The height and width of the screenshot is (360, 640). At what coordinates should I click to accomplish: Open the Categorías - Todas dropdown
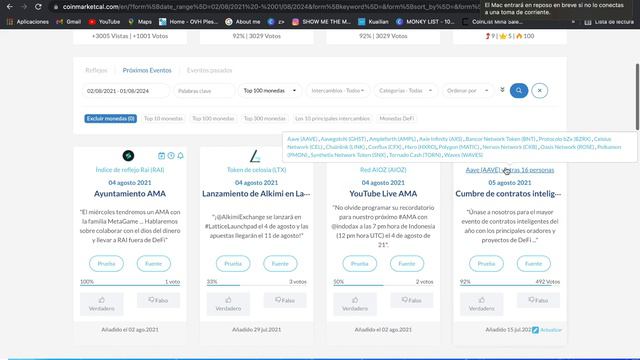click(x=406, y=91)
